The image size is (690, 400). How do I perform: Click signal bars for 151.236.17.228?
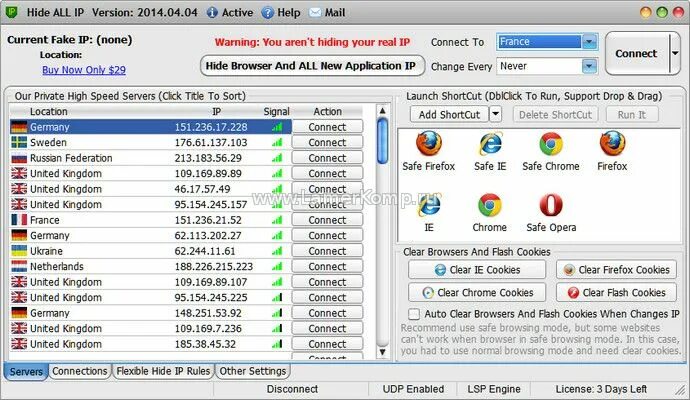click(x=277, y=127)
